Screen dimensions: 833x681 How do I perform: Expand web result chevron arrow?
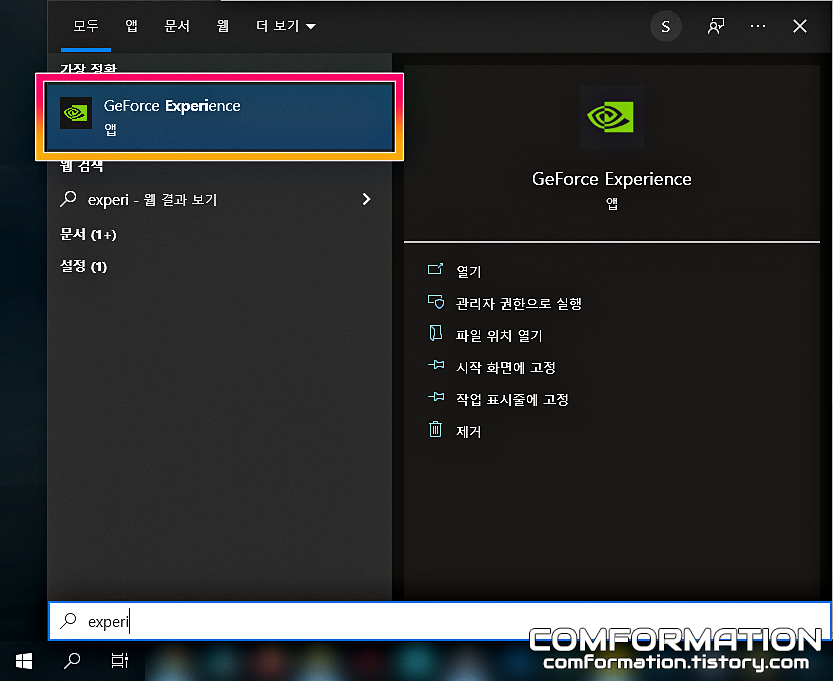click(x=366, y=199)
